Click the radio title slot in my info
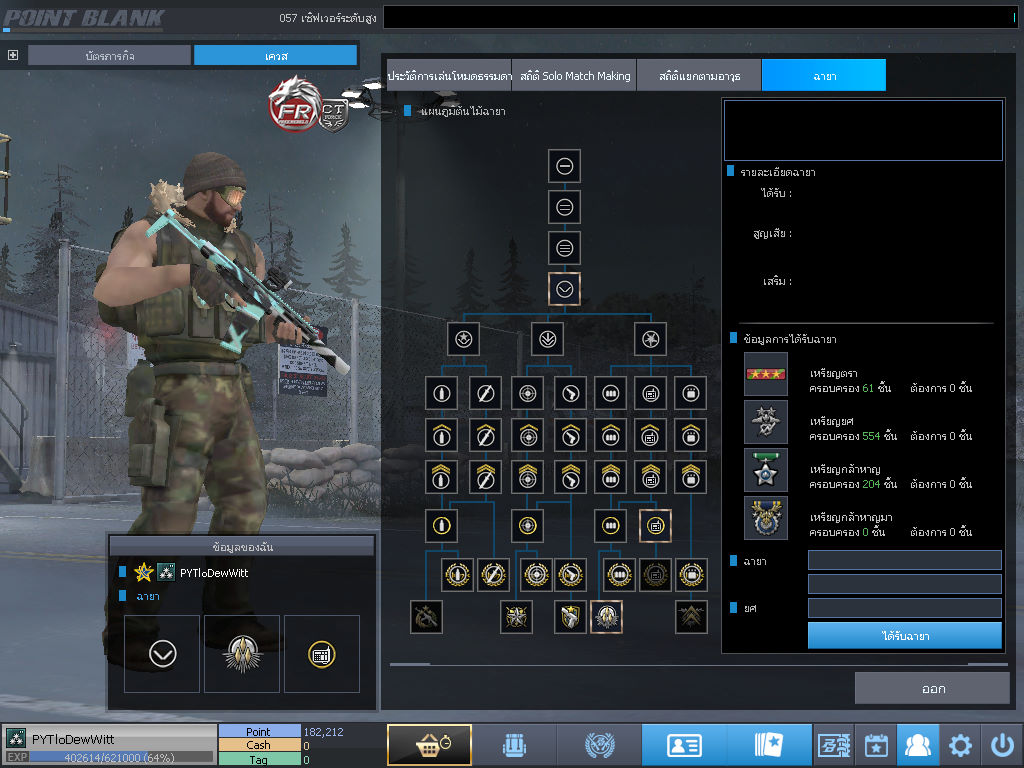Image resolution: width=1024 pixels, height=768 pixels. 322,654
